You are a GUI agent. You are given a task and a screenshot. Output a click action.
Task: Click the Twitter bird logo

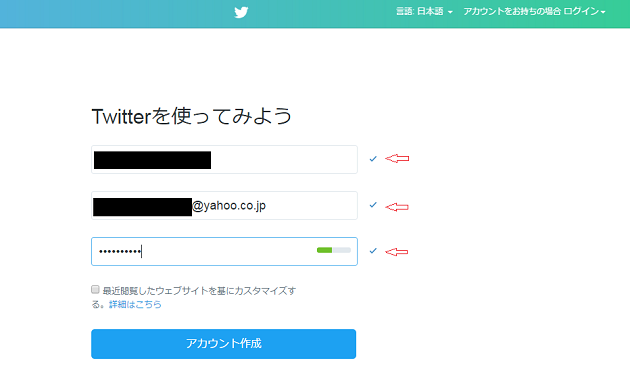point(241,12)
